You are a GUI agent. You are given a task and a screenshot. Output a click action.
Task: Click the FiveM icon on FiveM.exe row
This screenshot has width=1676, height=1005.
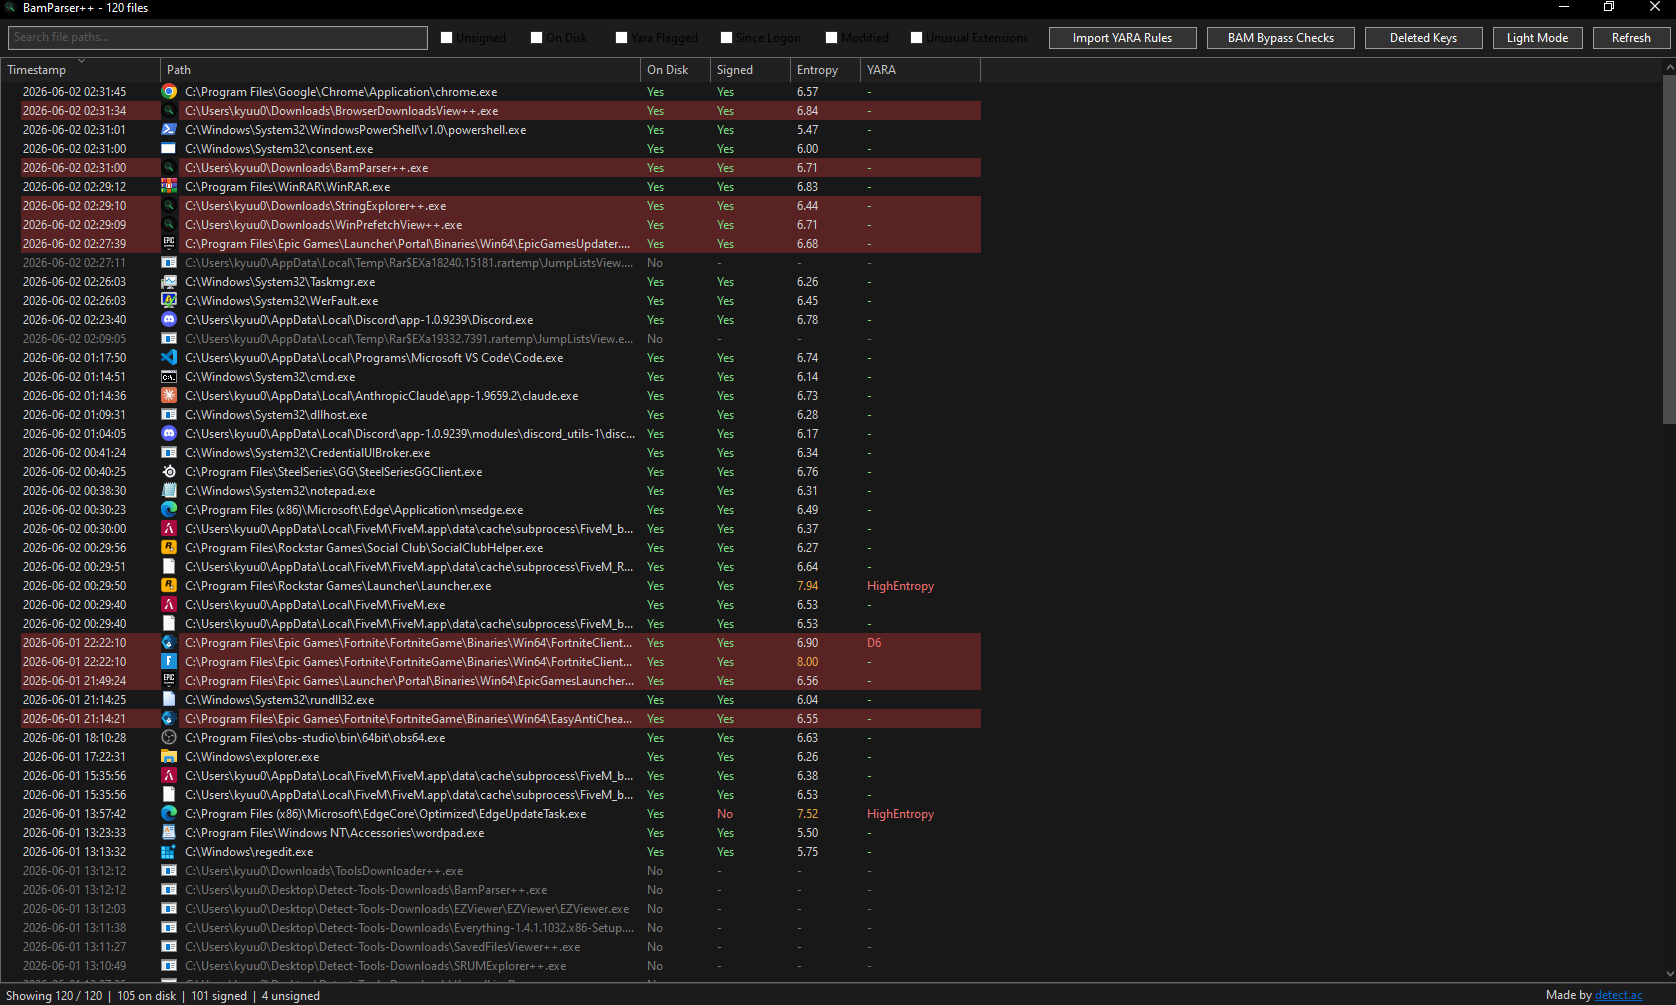(x=169, y=605)
